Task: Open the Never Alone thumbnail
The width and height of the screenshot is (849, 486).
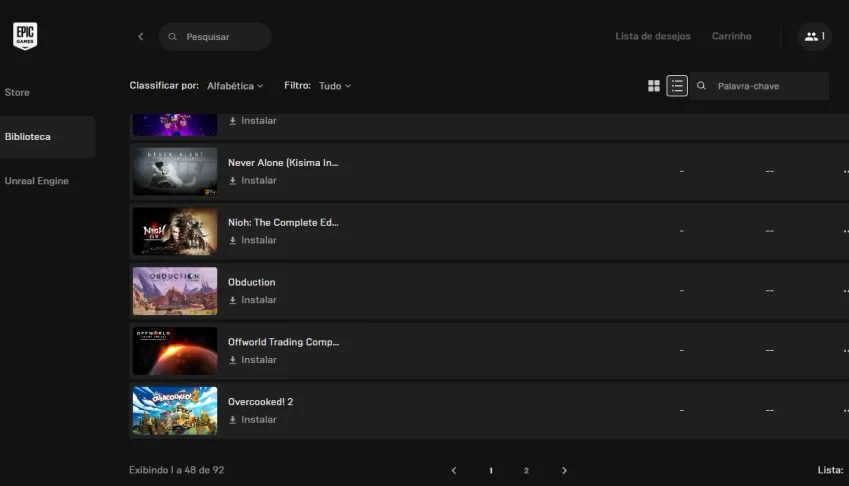Action: point(175,172)
